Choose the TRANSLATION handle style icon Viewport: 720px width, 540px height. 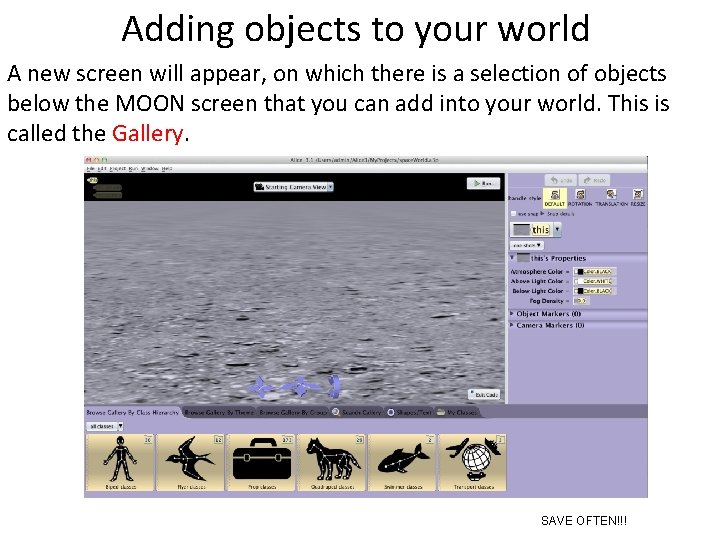coord(611,197)
